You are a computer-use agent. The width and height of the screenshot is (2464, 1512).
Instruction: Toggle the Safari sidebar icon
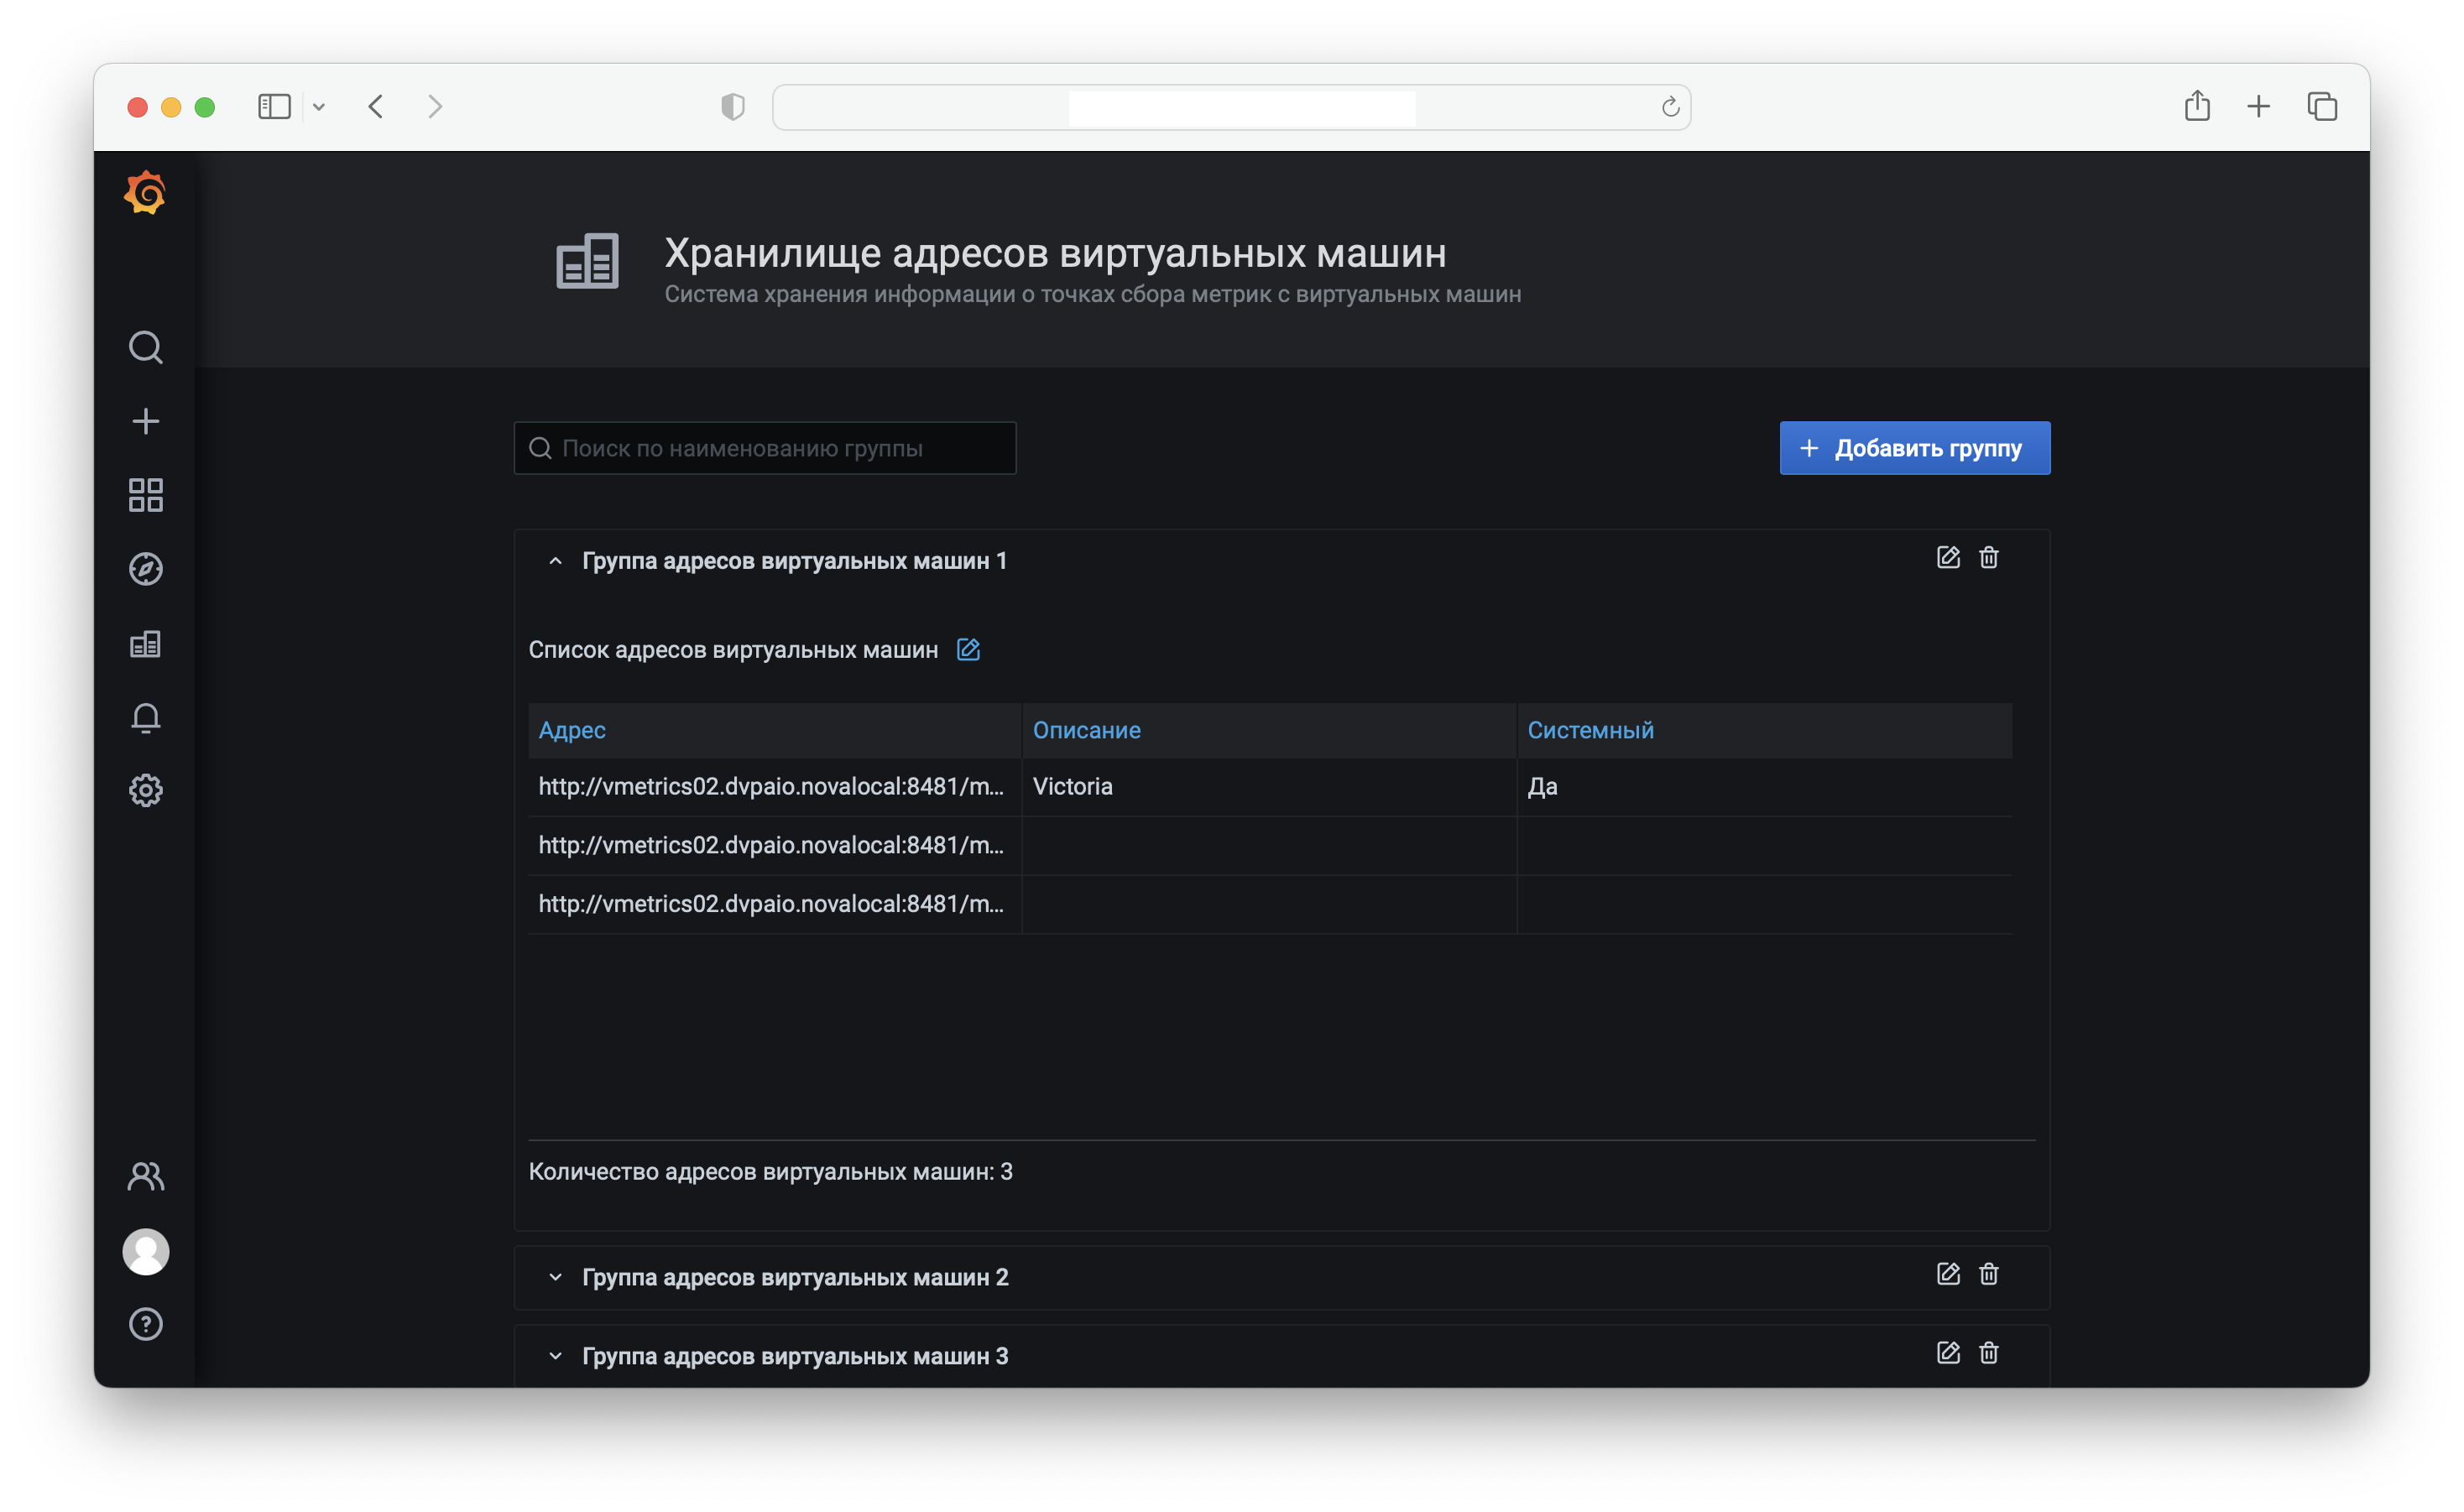tap(274, 106)
